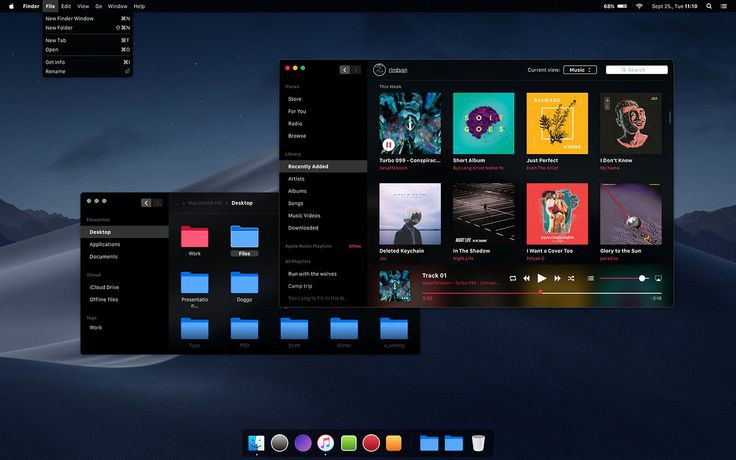Open the Trash in the Dock
This screenshot has height=460, width=736.
[x=478, y=443]
